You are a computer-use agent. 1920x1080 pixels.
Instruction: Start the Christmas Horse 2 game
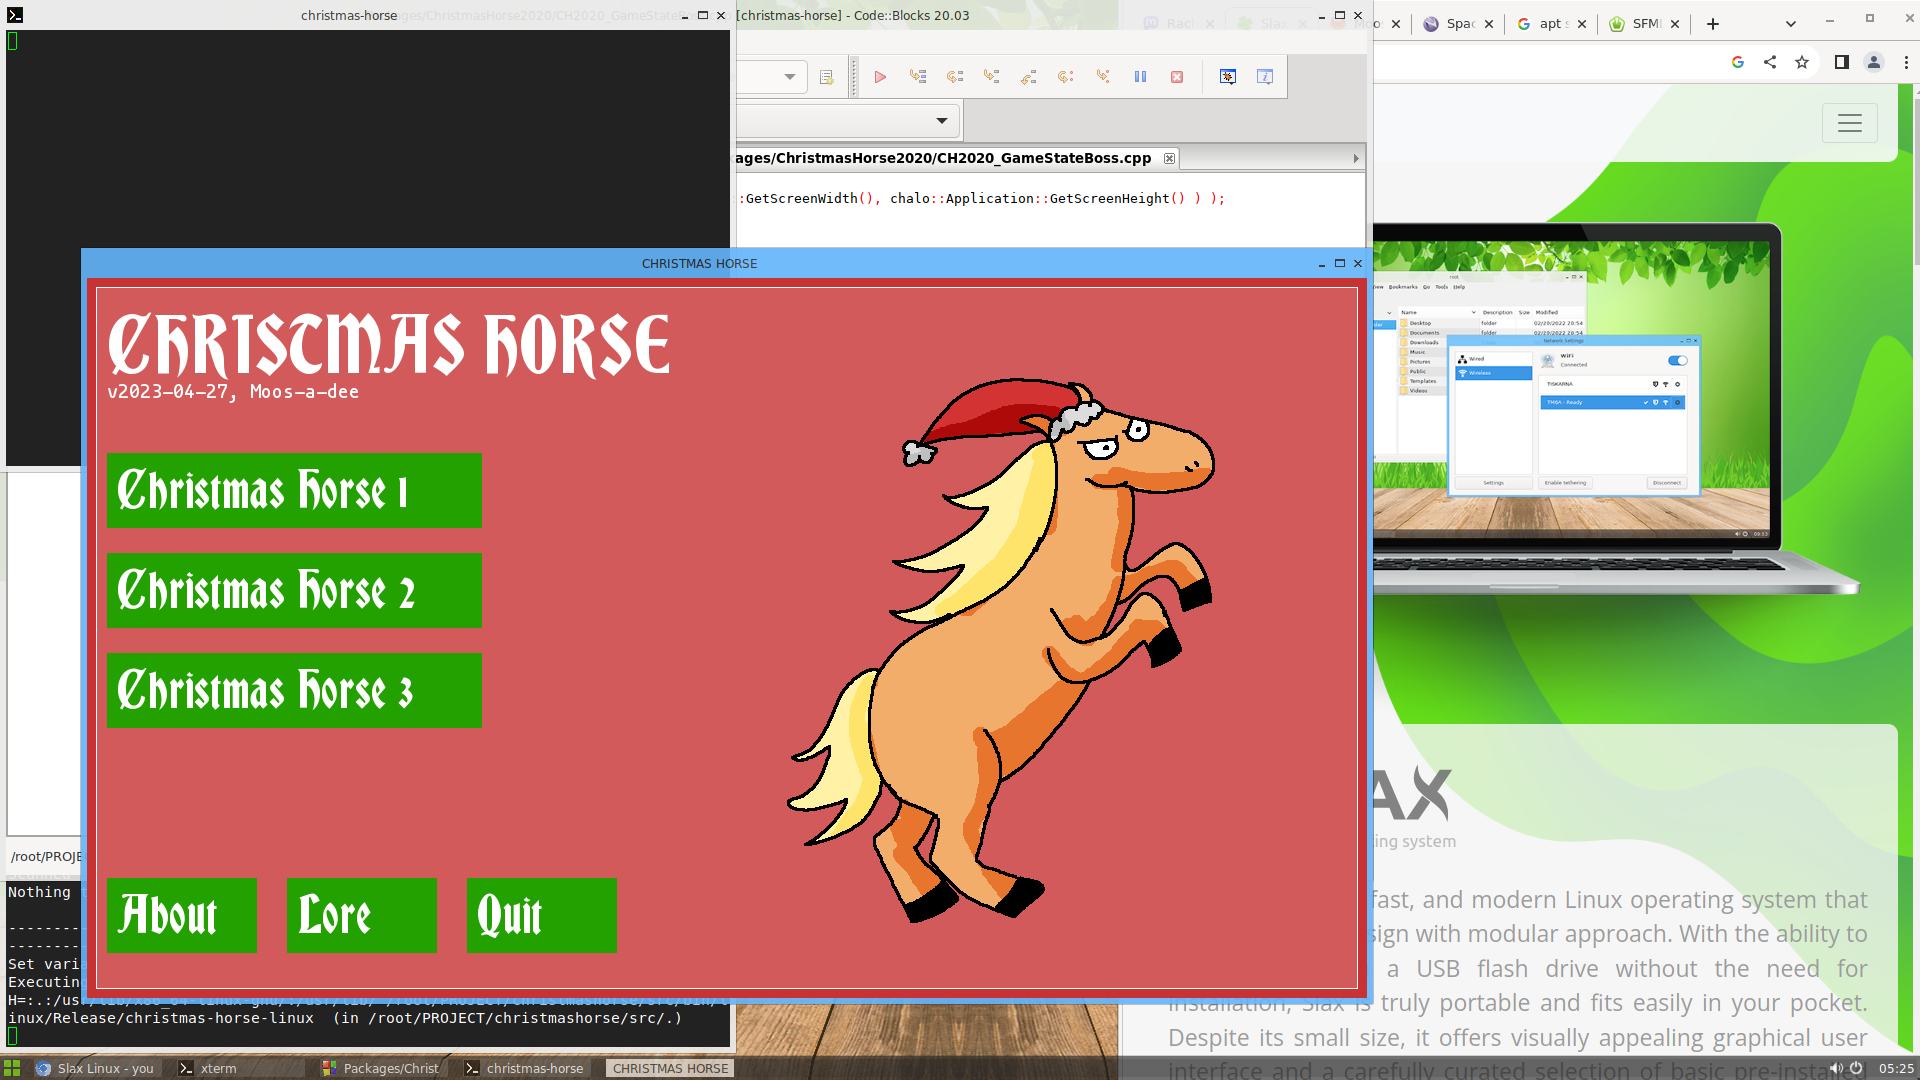tap(294, 591)
